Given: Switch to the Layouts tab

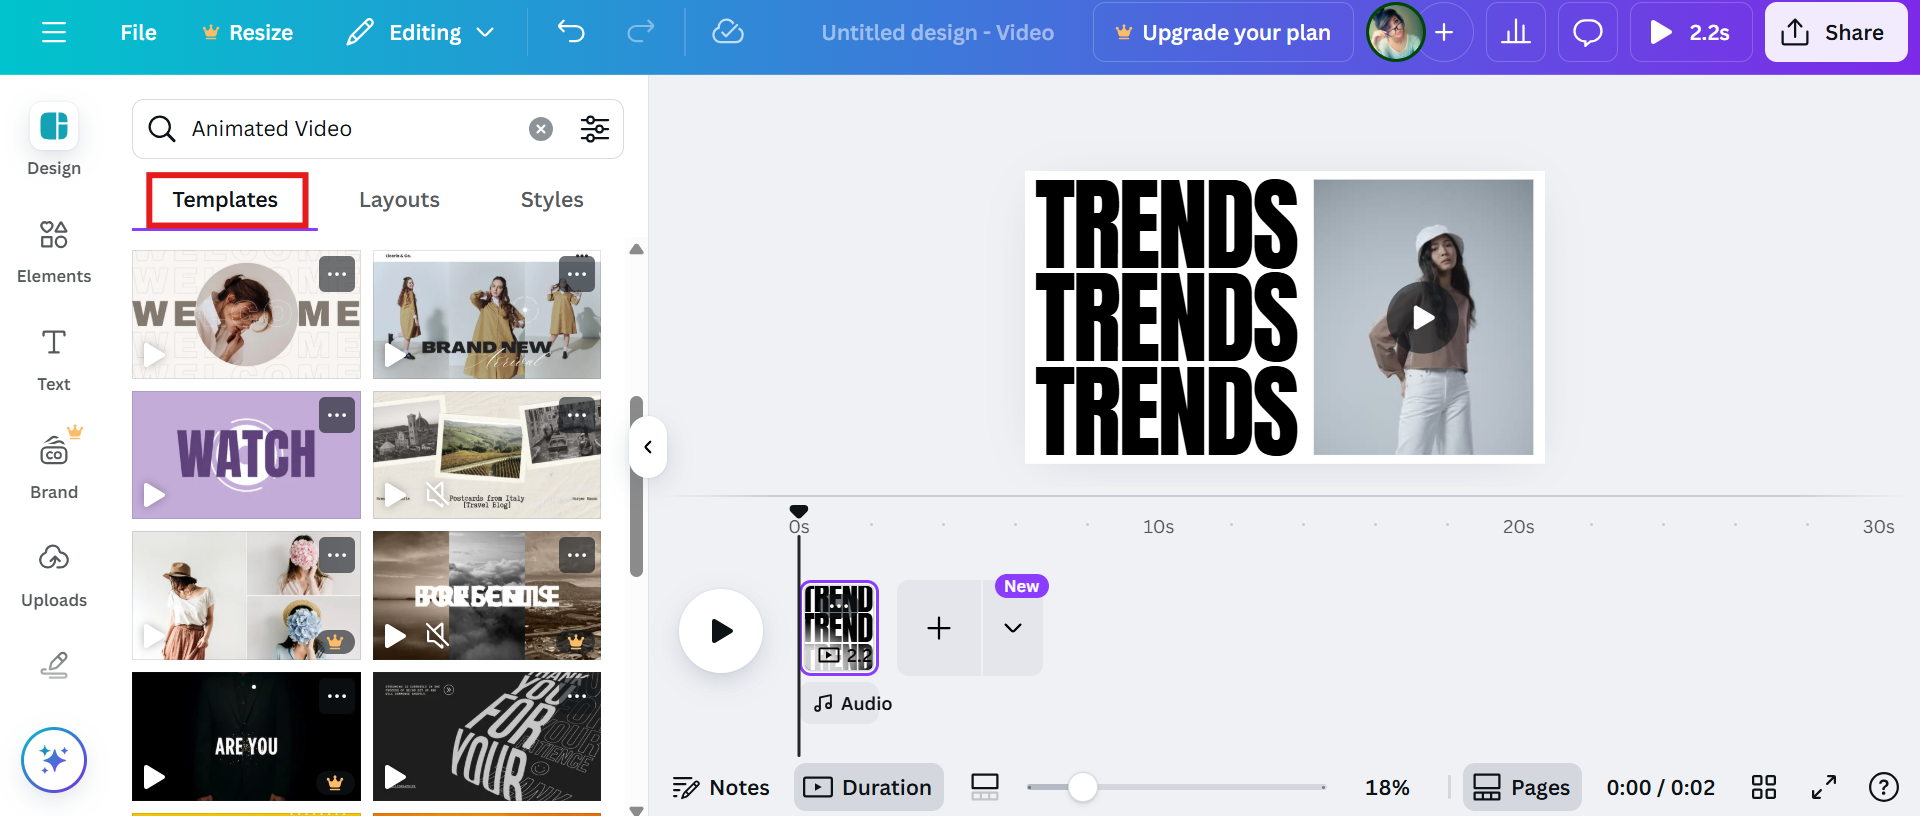Looking at the screenshot, I should click(x=399, y=200).
